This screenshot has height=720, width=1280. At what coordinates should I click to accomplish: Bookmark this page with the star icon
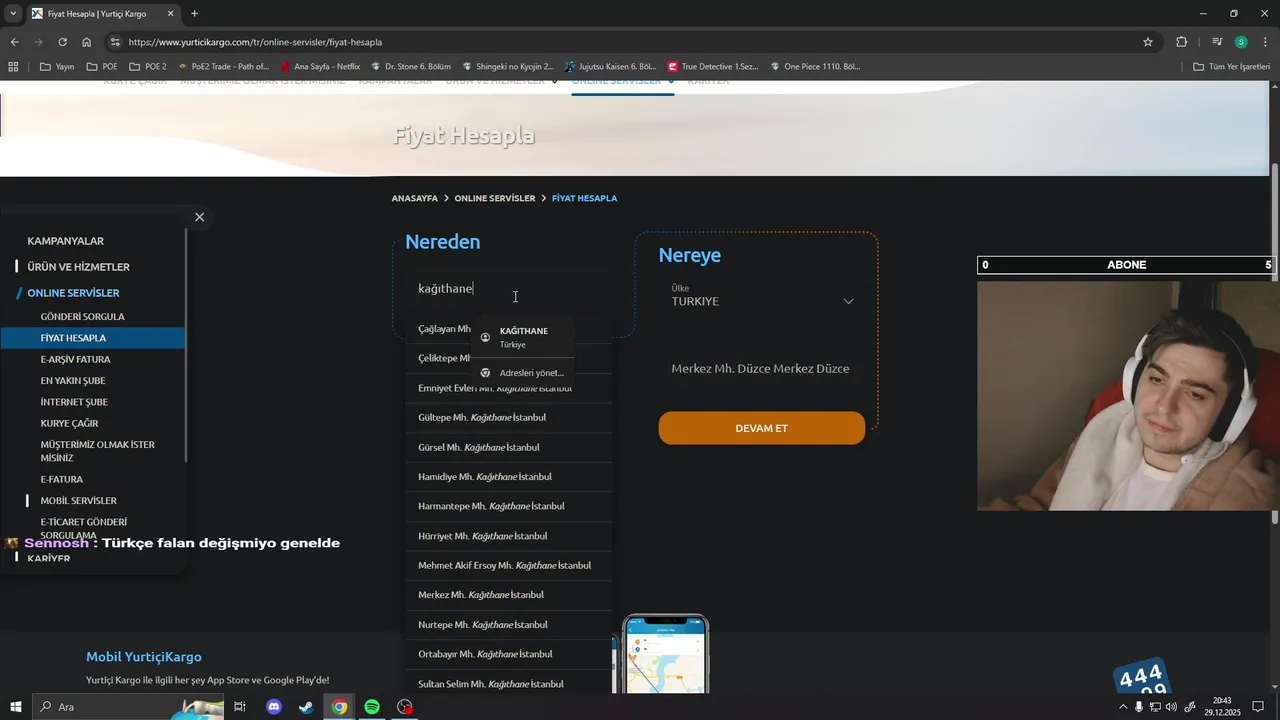click(x=1148, y=42)
